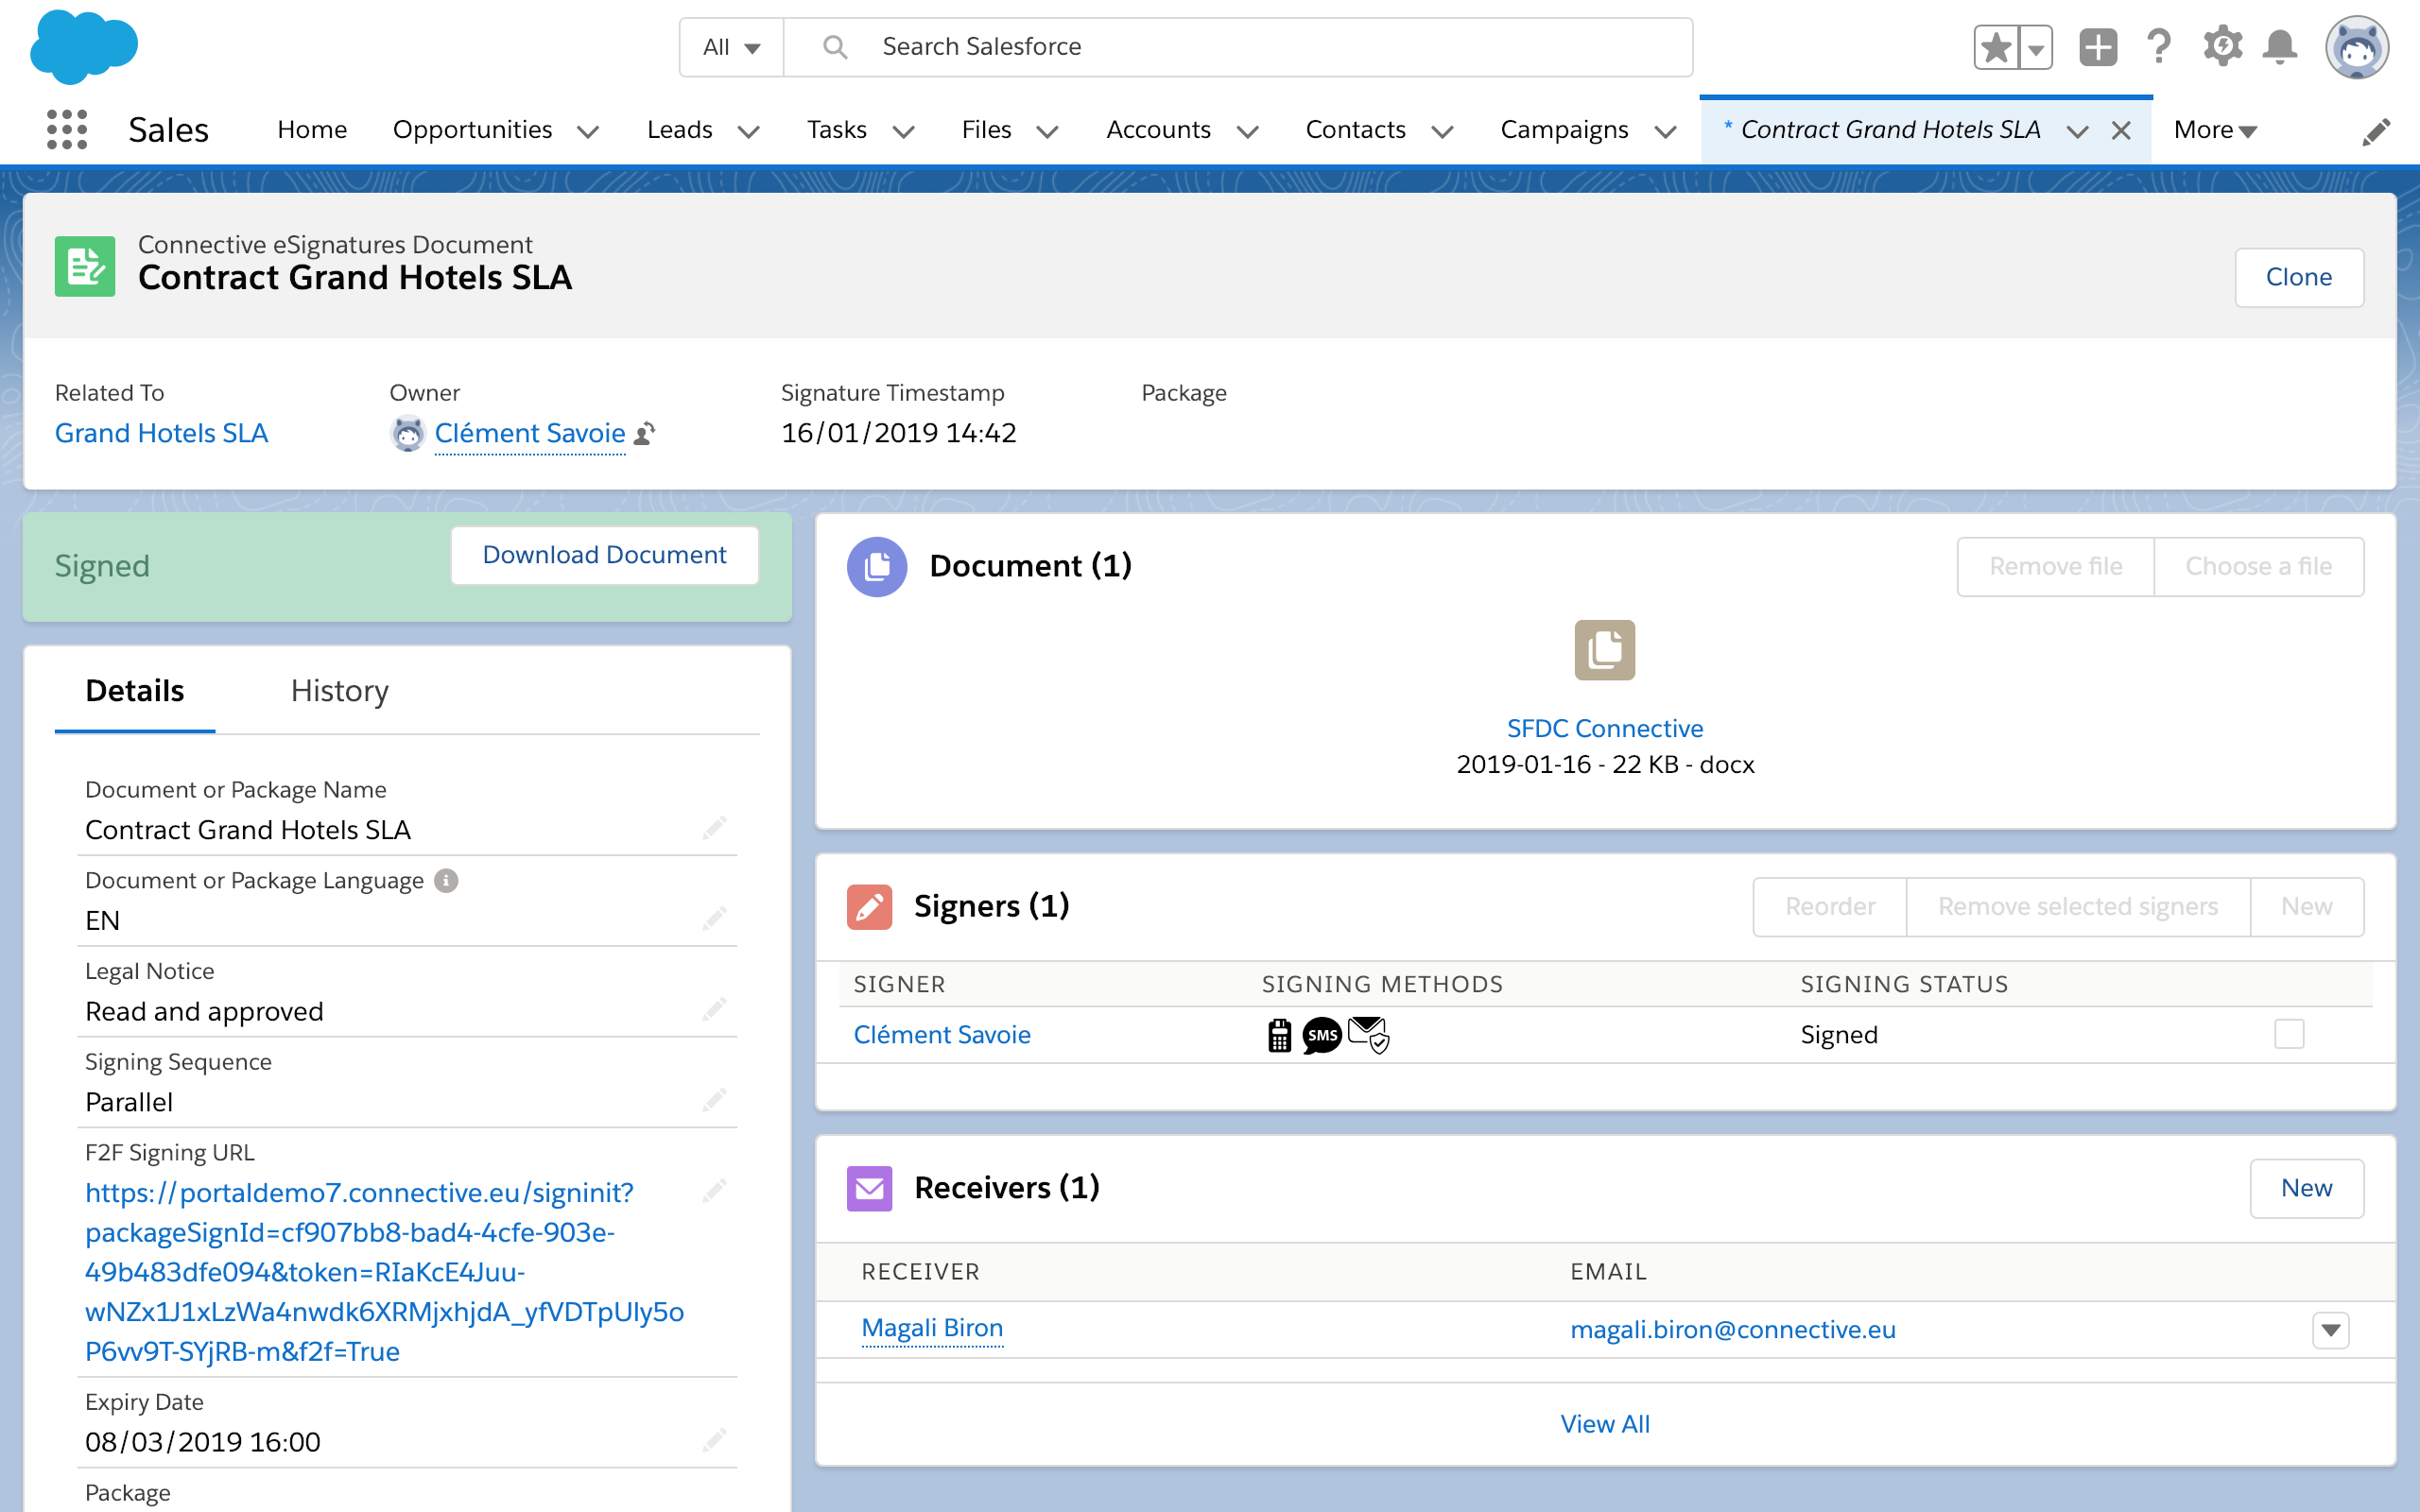Click the change owner icon beside Clément Savoie

pos(646,433)
